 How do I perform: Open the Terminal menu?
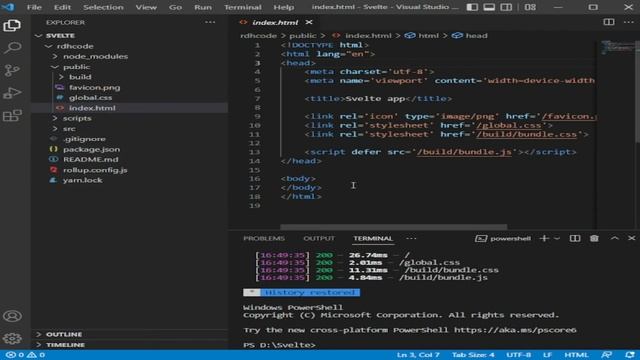[243, 7]
